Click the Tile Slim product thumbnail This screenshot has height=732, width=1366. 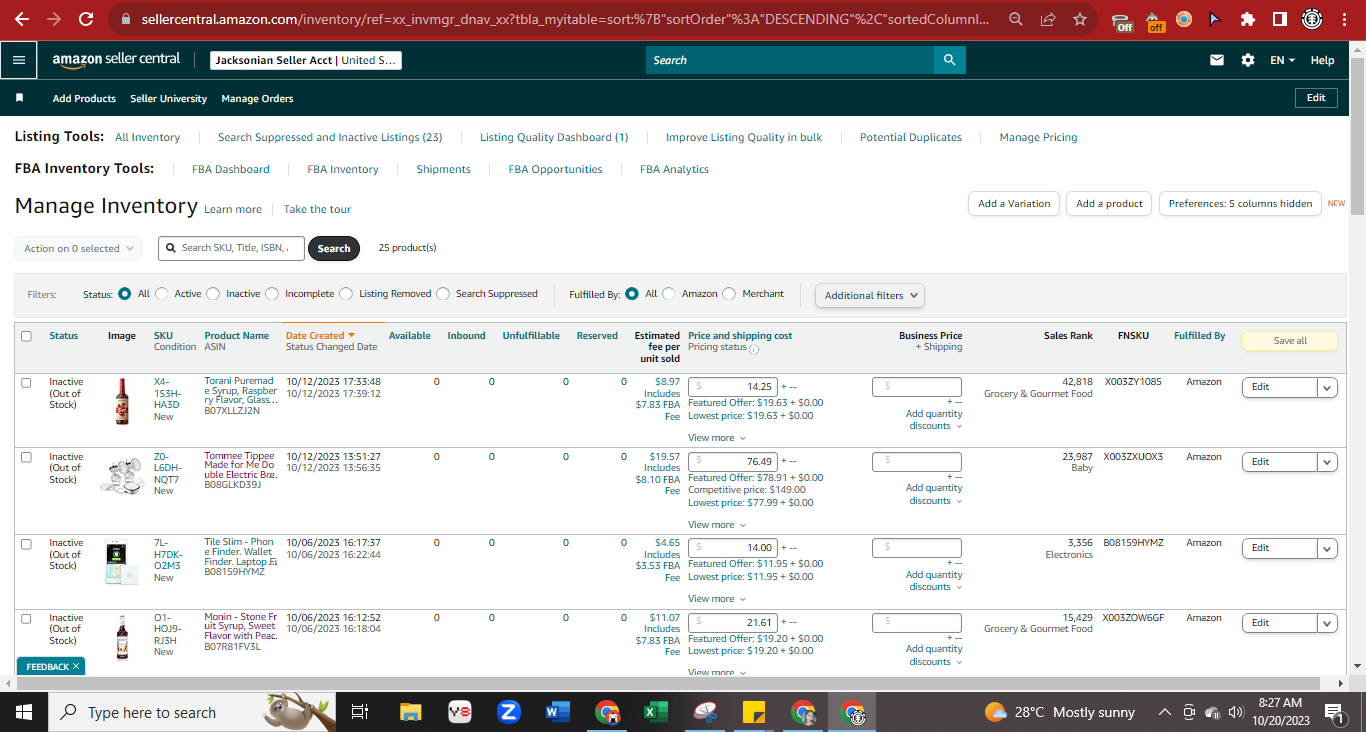[122, 562]
